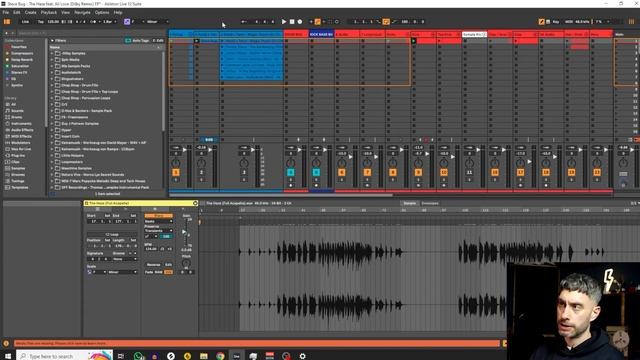
Task: Toggle track 7 activator button
Action: 367,173
